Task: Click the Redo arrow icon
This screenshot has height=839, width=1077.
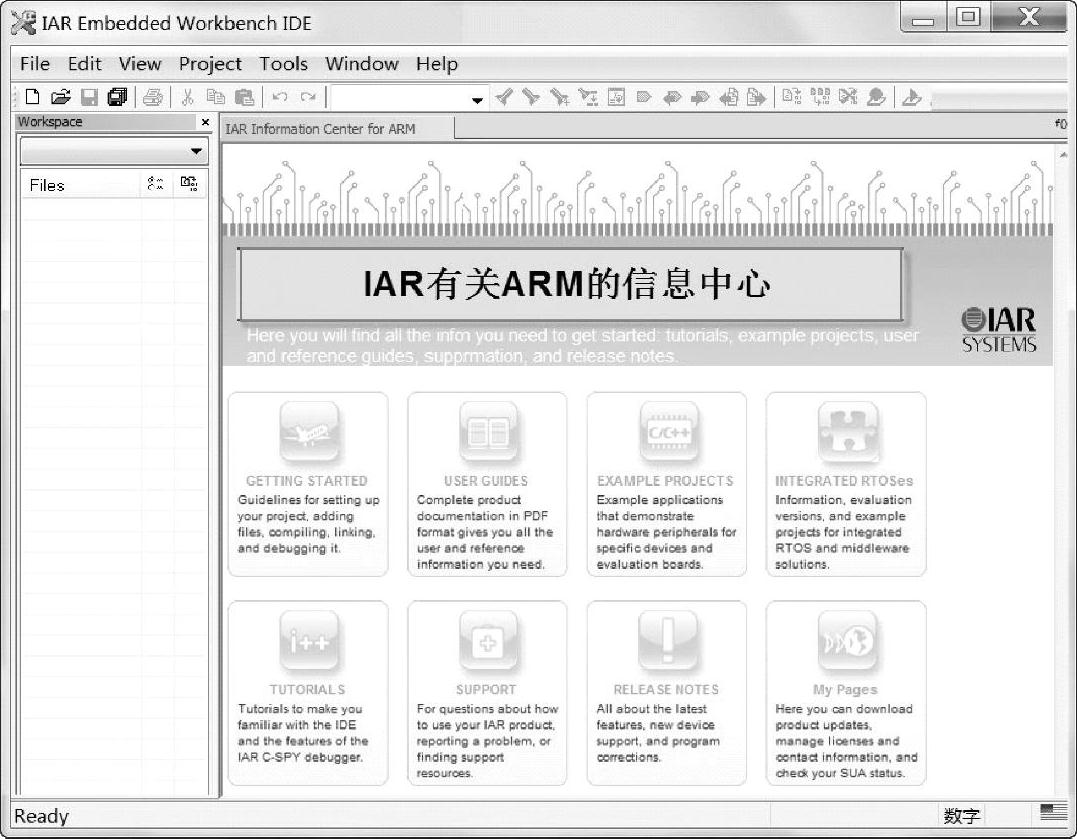Action: 308,97
